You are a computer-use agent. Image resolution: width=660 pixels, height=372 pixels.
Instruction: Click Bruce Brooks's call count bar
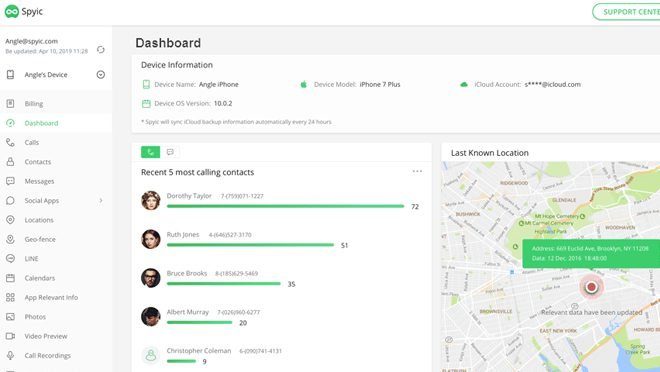pos(224,284)
